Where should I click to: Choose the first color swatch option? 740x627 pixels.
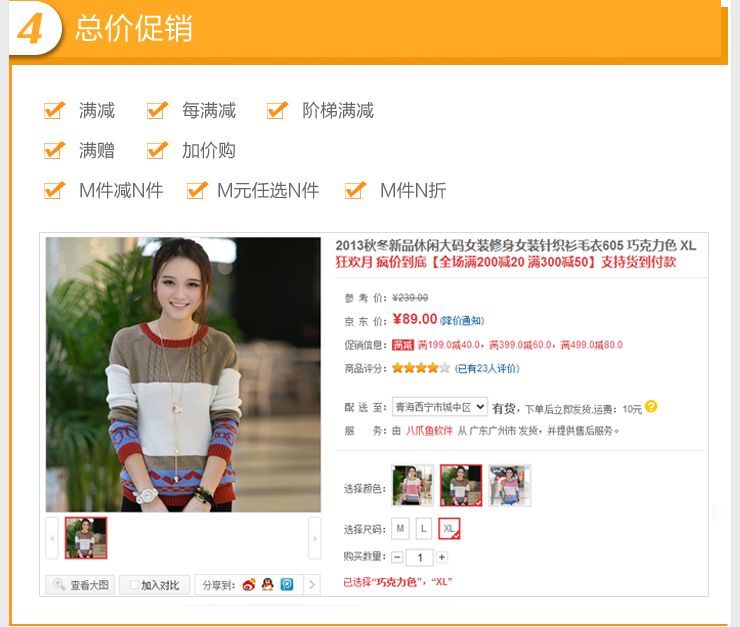pyautogui.click(x=412, y=485)
